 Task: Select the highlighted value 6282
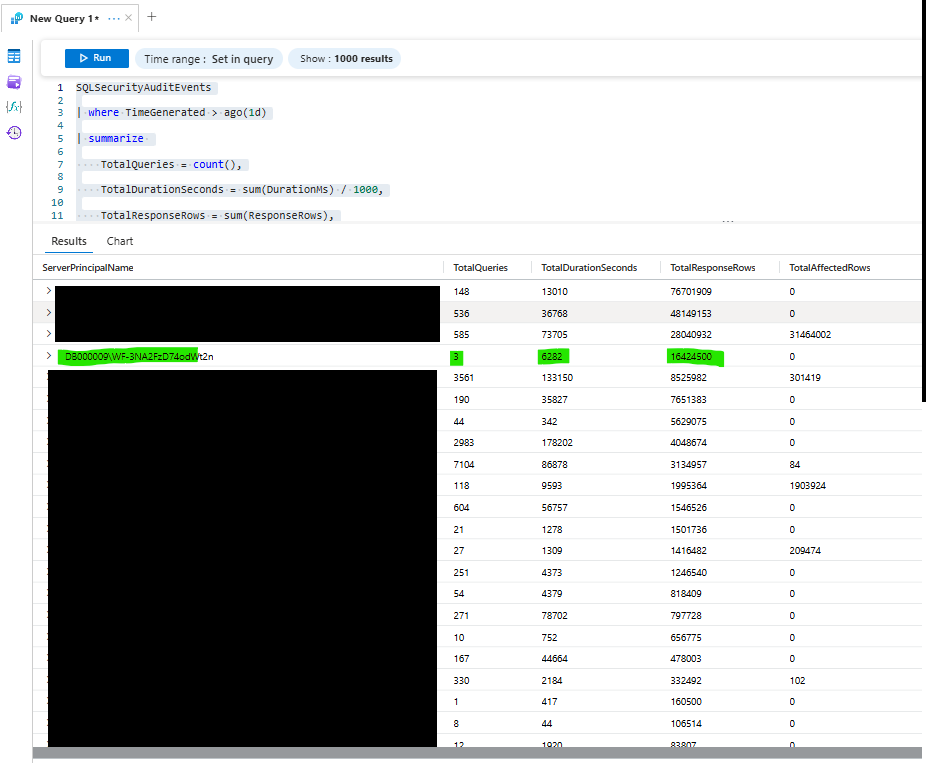(x=552, y=357)
